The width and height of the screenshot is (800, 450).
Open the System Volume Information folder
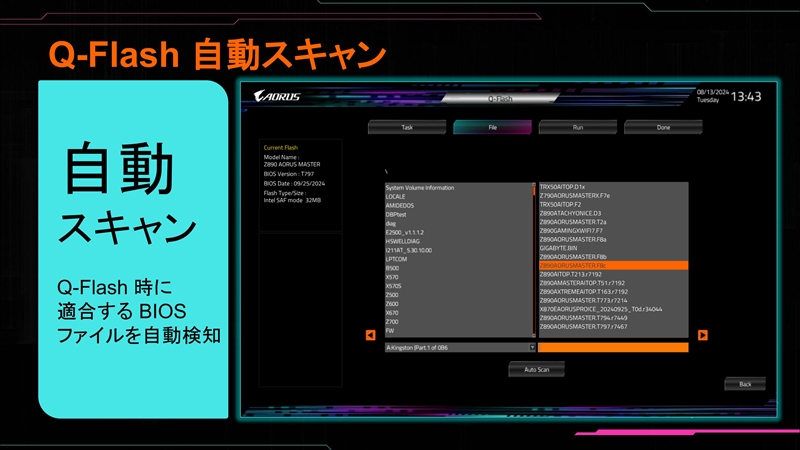tap(420, 188)
